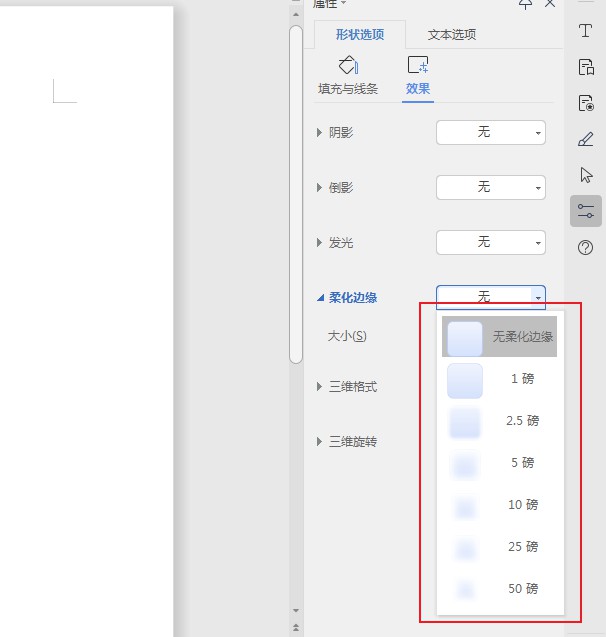Close the properties panel
606x637 pixels.
tap(550, 4)
